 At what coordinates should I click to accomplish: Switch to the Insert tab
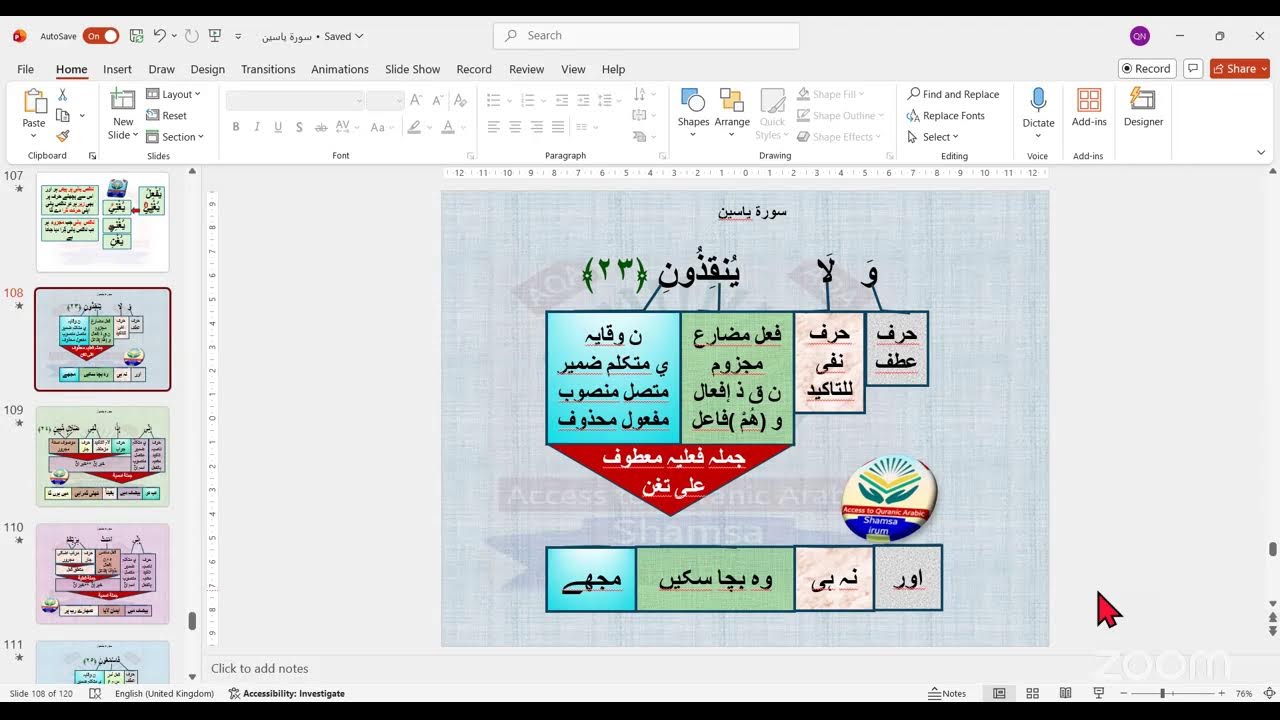(x=117, y=69)
